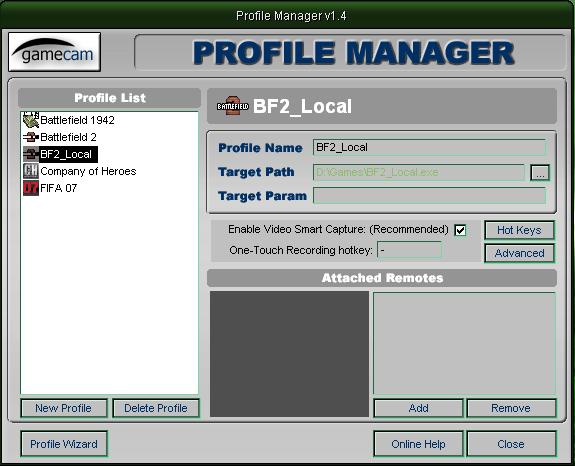The image size is (575, 466).
Task: Click the Target Path field
Action: [419, 172]
